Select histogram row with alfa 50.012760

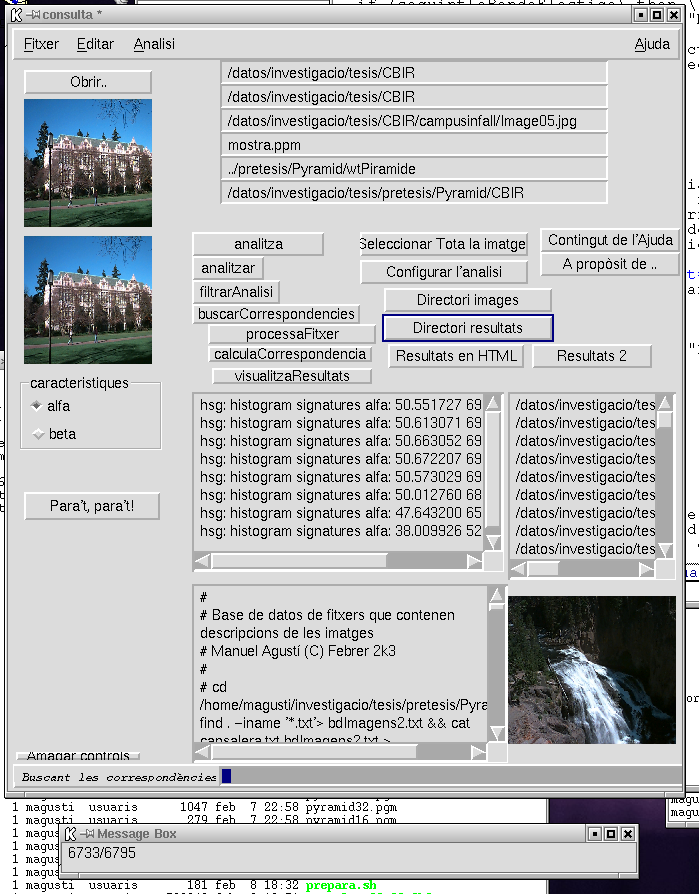tap(340, 495)
